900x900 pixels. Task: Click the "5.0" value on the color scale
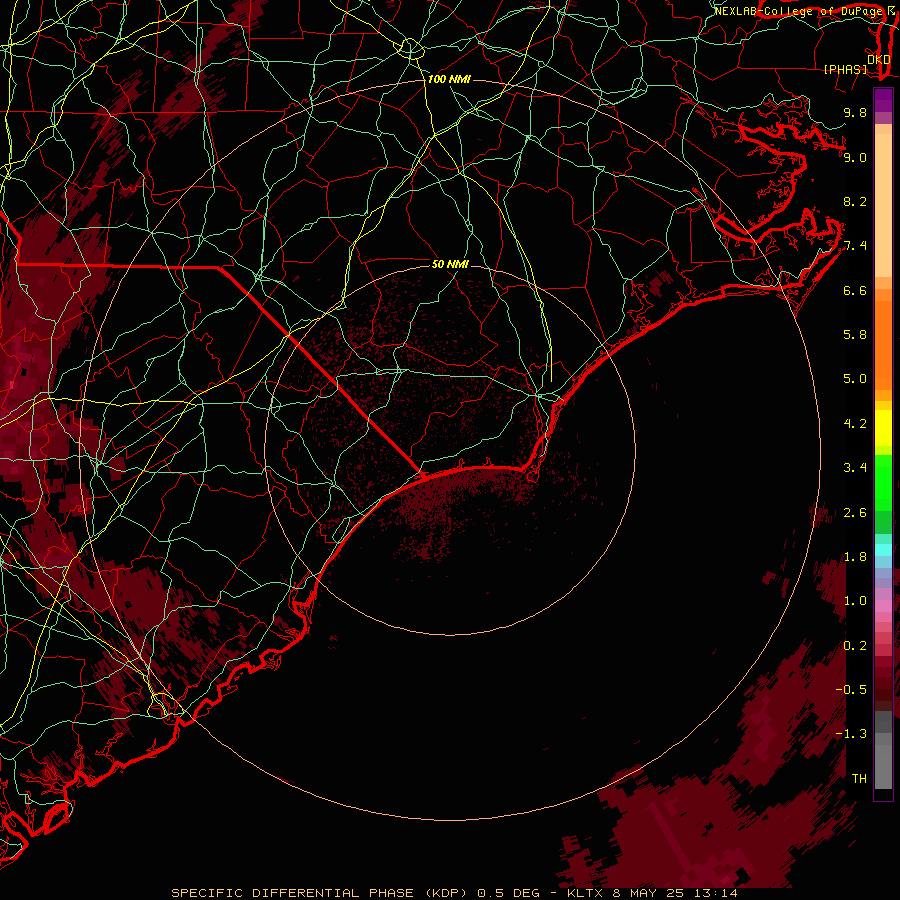[855, 379]
